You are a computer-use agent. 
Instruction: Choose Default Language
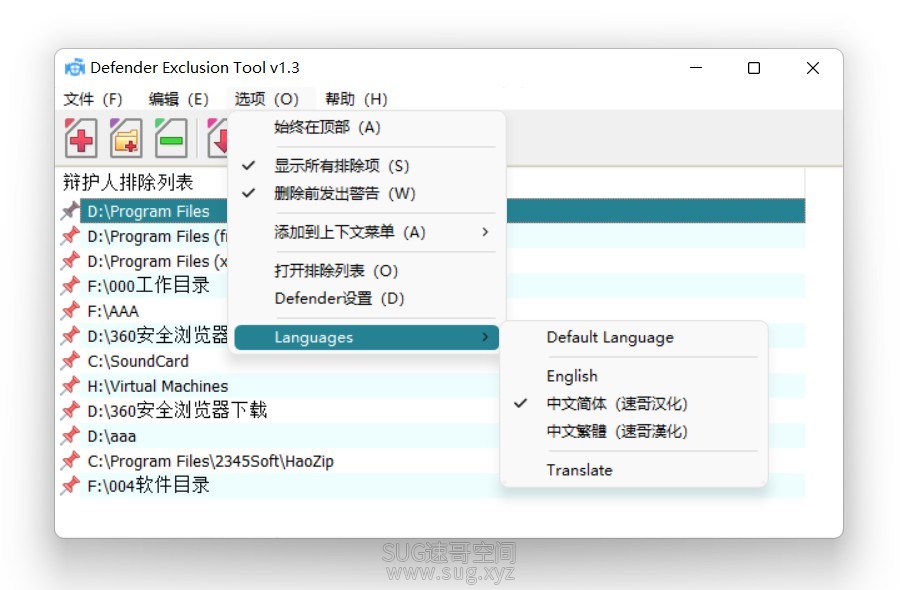click(634, 337)
